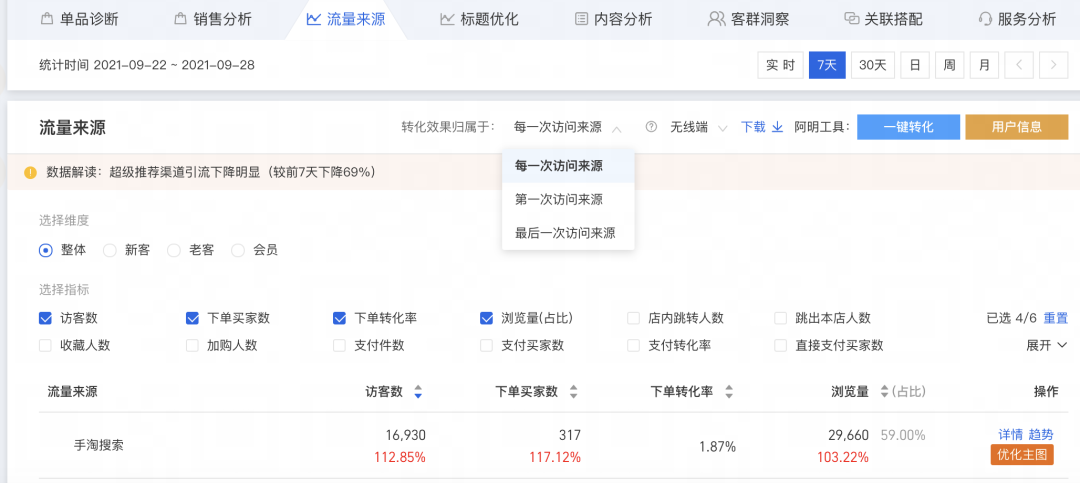Go to previous period with left arrow

tap(1019, 65)
